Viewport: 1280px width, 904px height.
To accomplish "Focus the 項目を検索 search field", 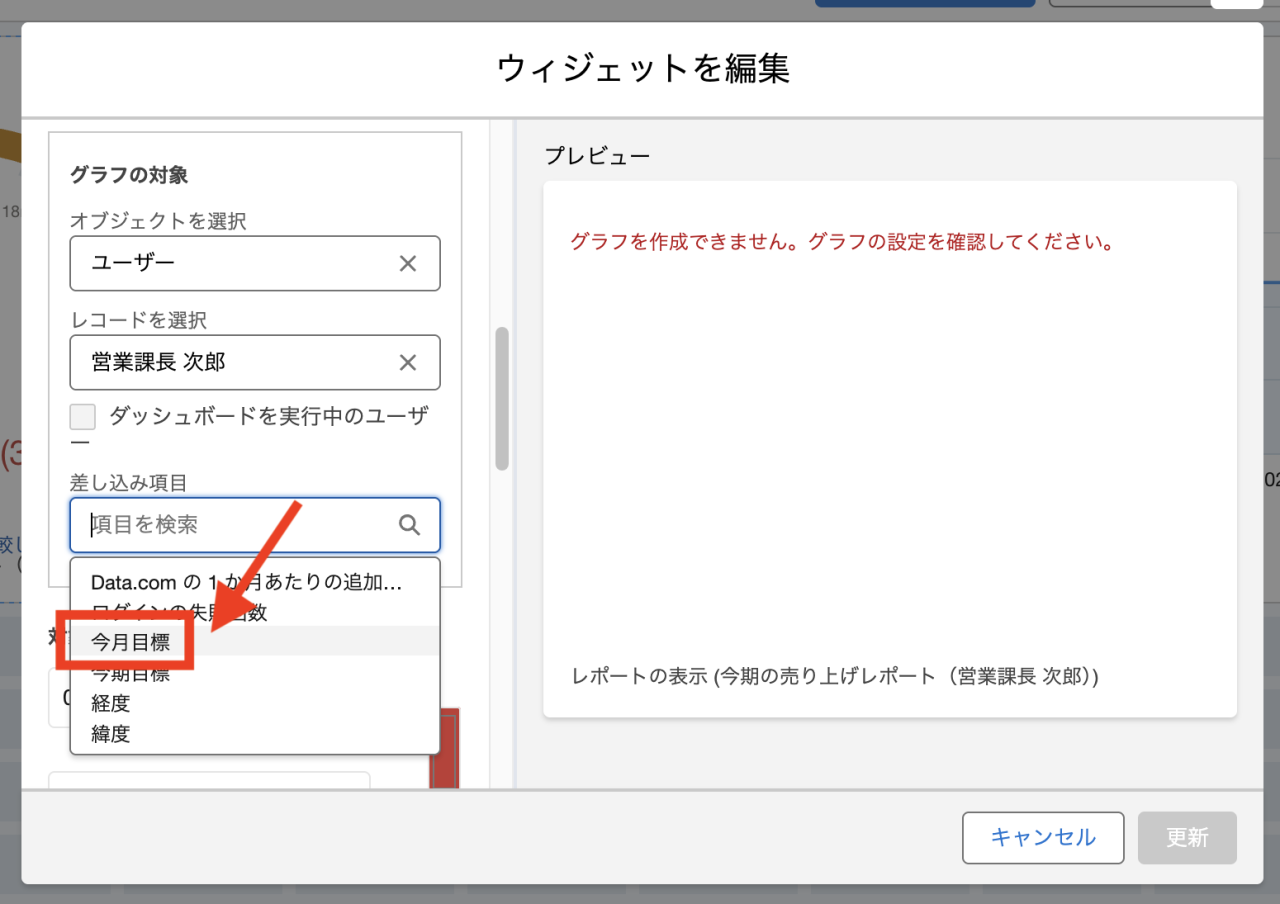I will 240,525.
